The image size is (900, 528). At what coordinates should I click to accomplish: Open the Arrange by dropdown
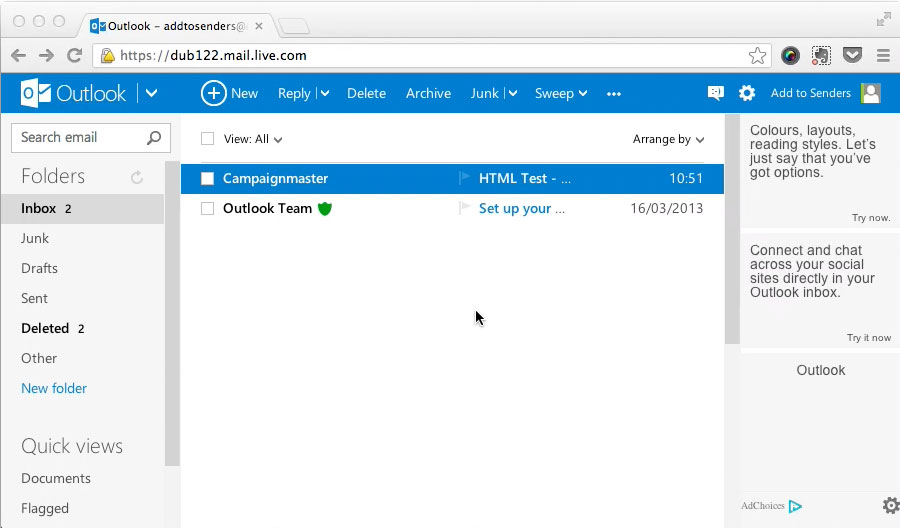[668, 139]
